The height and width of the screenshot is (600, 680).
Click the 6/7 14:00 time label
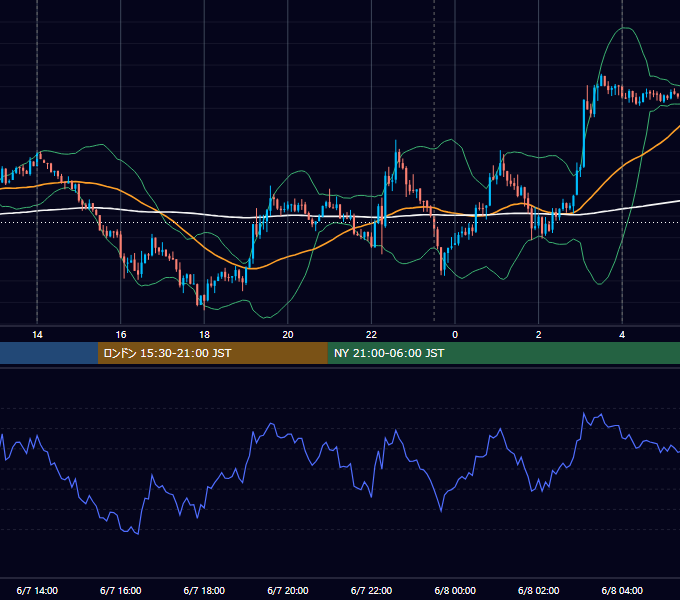click(x=37, y=590)
